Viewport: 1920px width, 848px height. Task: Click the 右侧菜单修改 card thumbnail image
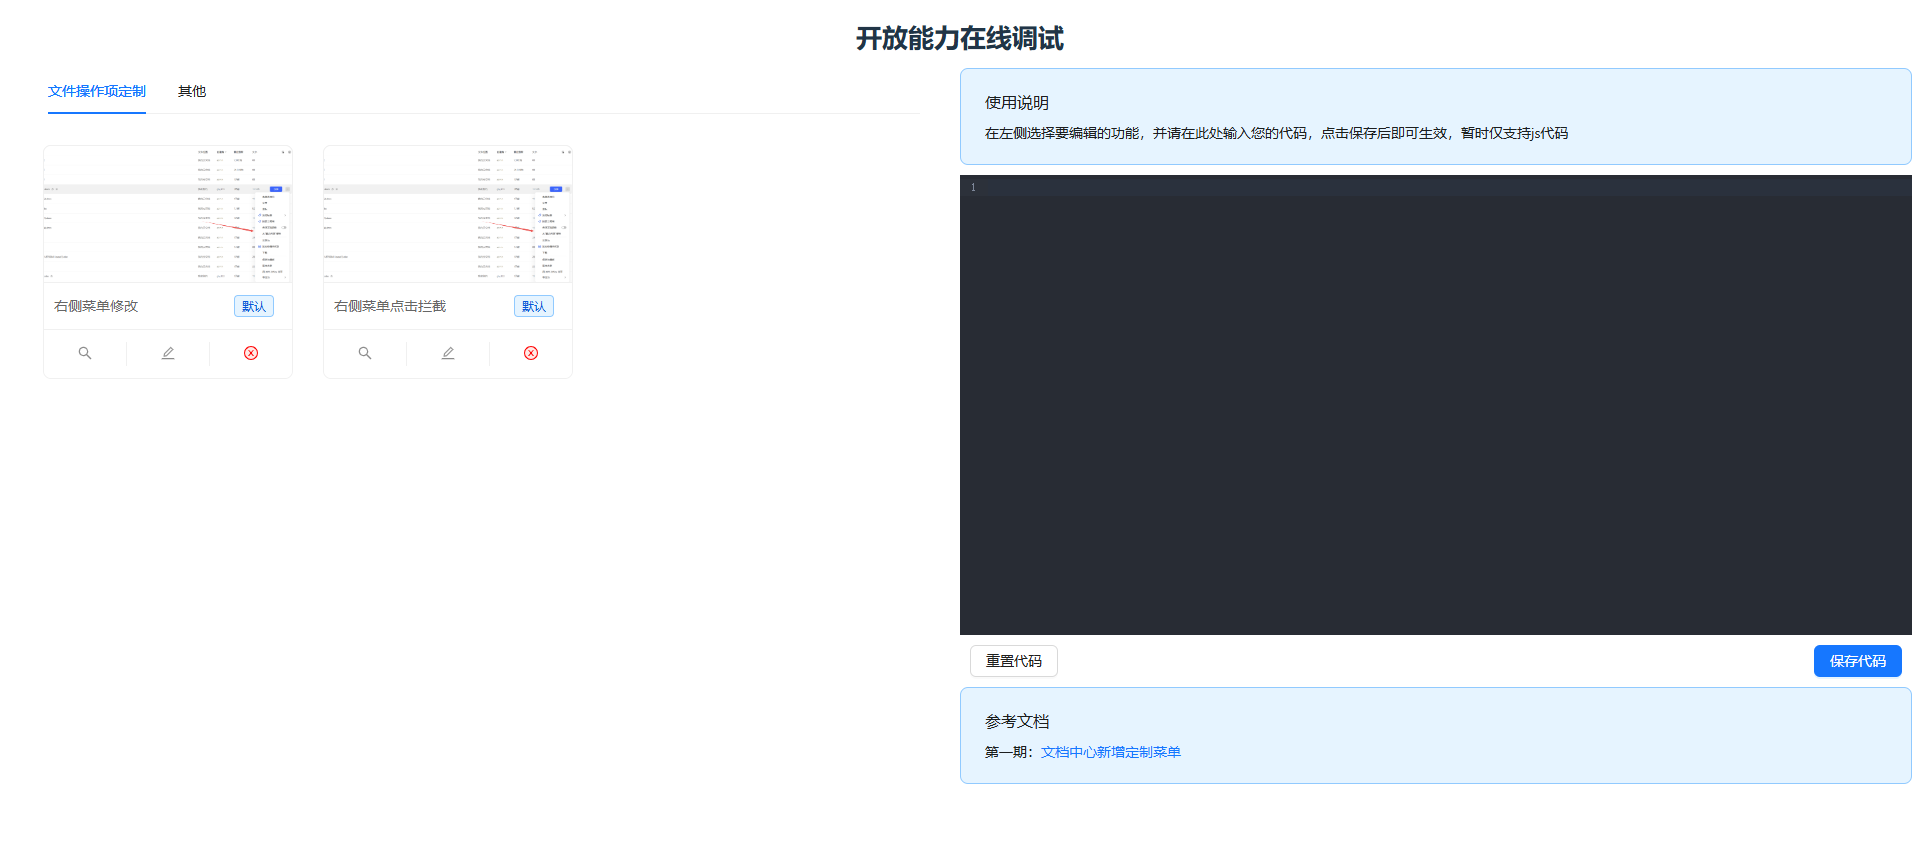pyautogui.click(x=168, y=214)
